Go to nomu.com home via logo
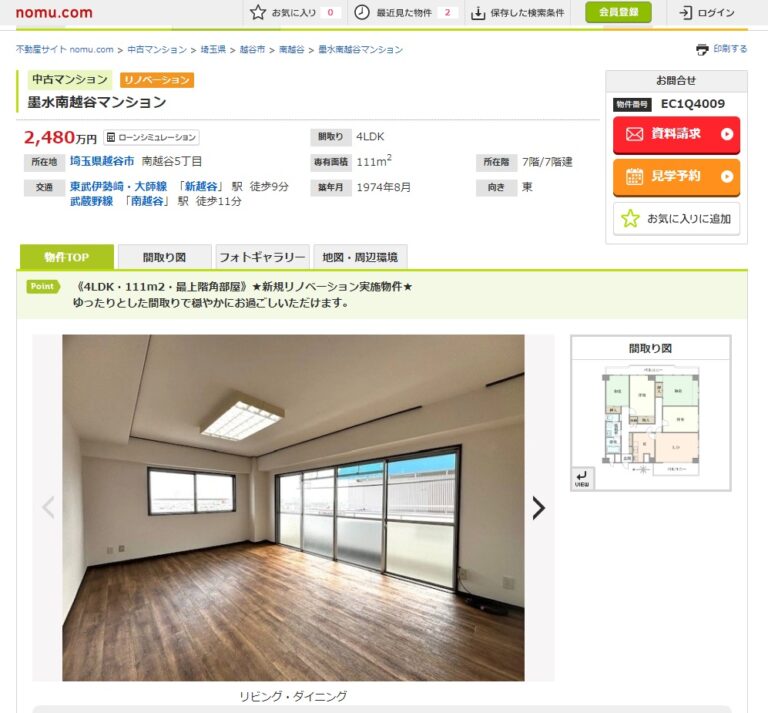Screen dimensions: 768x713 click(x=54, y=12)
